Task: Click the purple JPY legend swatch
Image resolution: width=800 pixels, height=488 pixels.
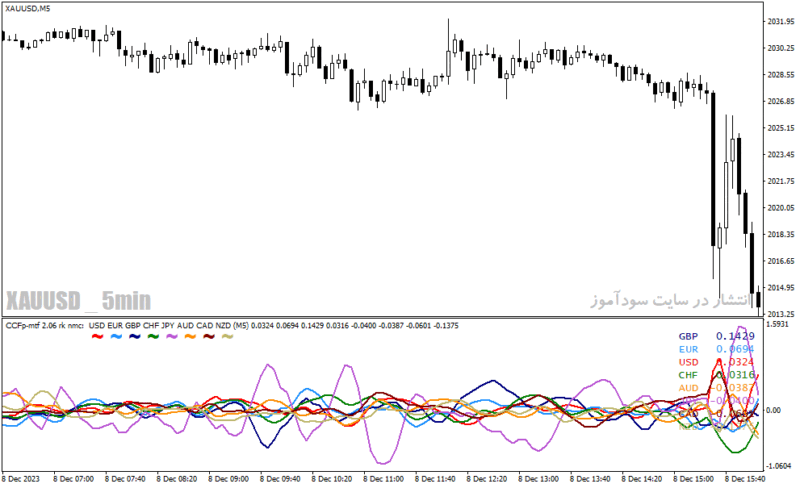Action: click(171, 336)
